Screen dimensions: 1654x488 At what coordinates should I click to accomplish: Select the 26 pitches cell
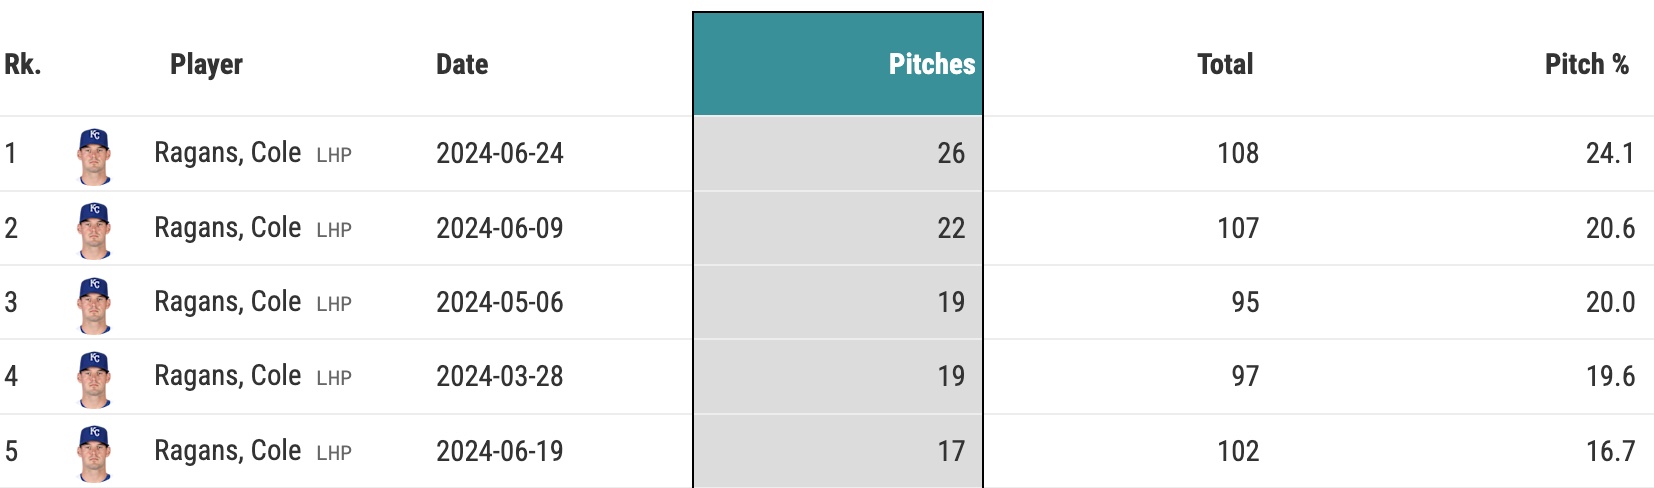(950, 153)
